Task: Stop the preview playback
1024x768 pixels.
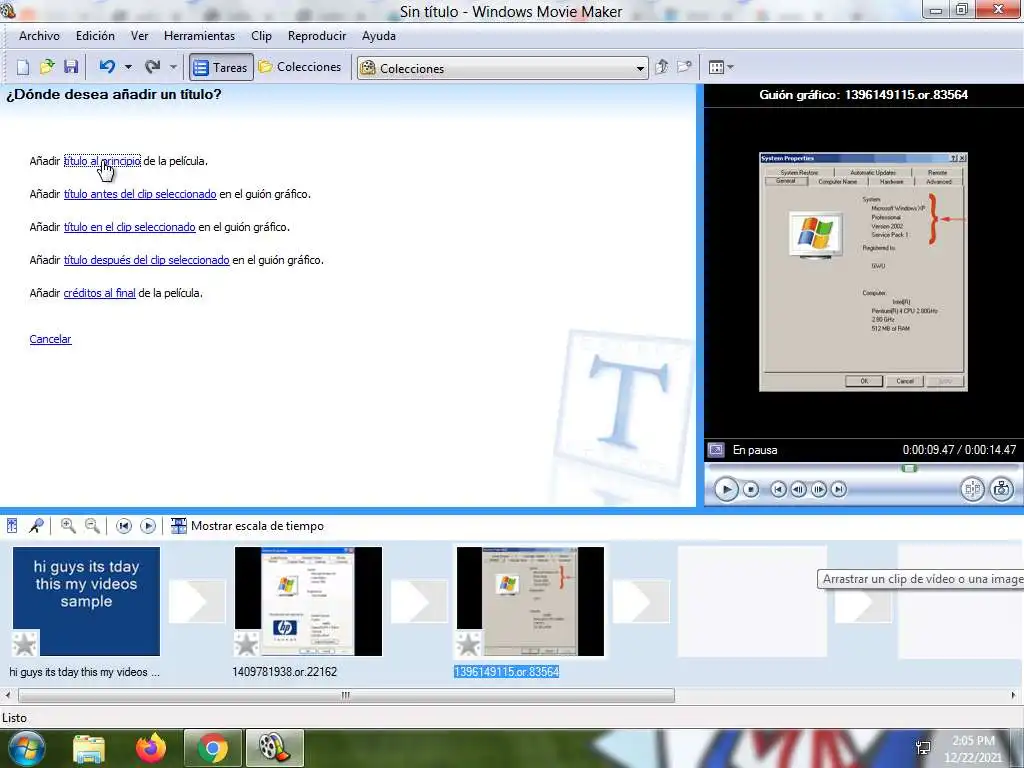Action: tap(751, 489)
